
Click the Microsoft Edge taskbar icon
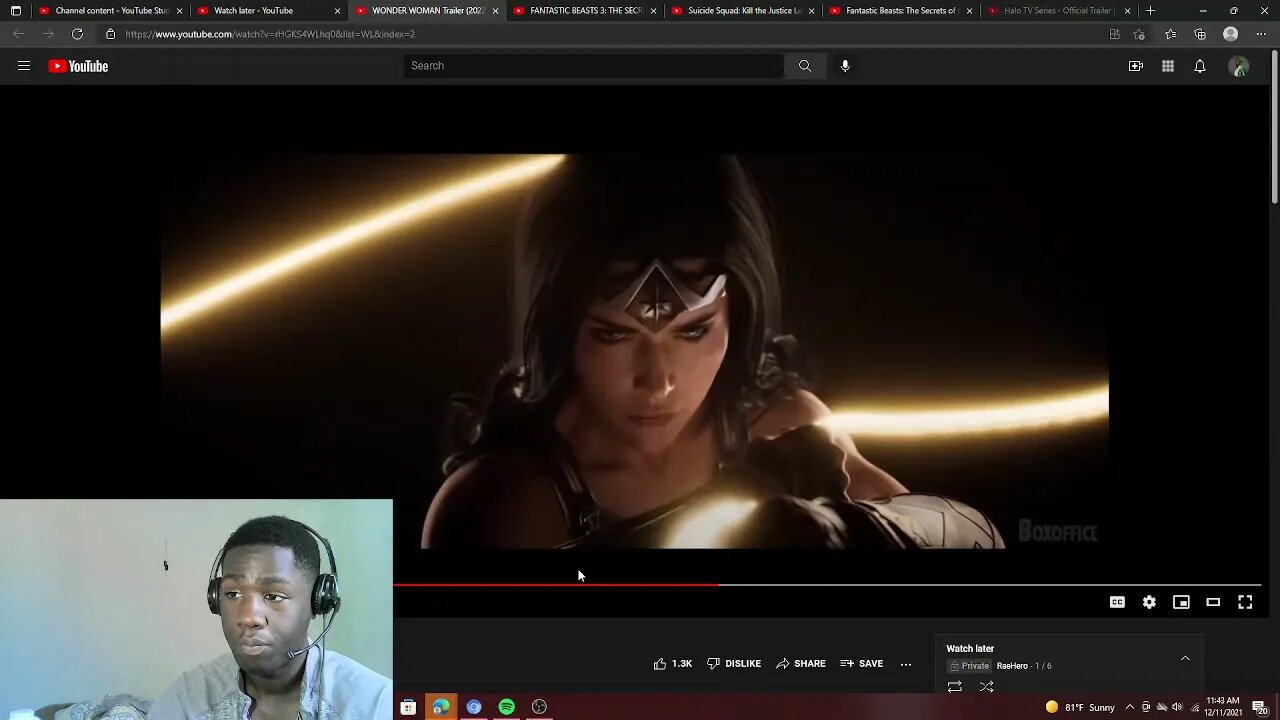tap(441, 707)
